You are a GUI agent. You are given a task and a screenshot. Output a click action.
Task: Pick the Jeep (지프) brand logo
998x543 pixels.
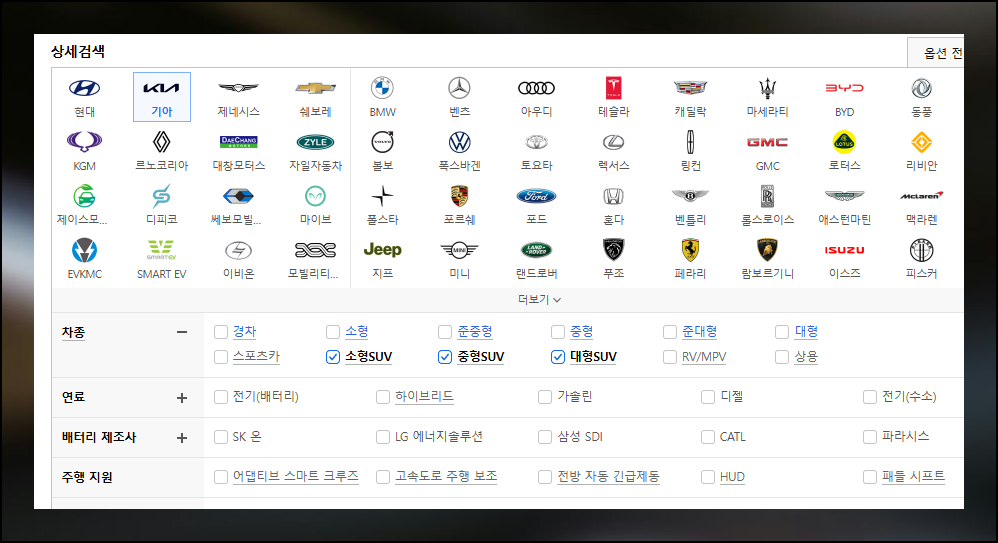(383, 250)
